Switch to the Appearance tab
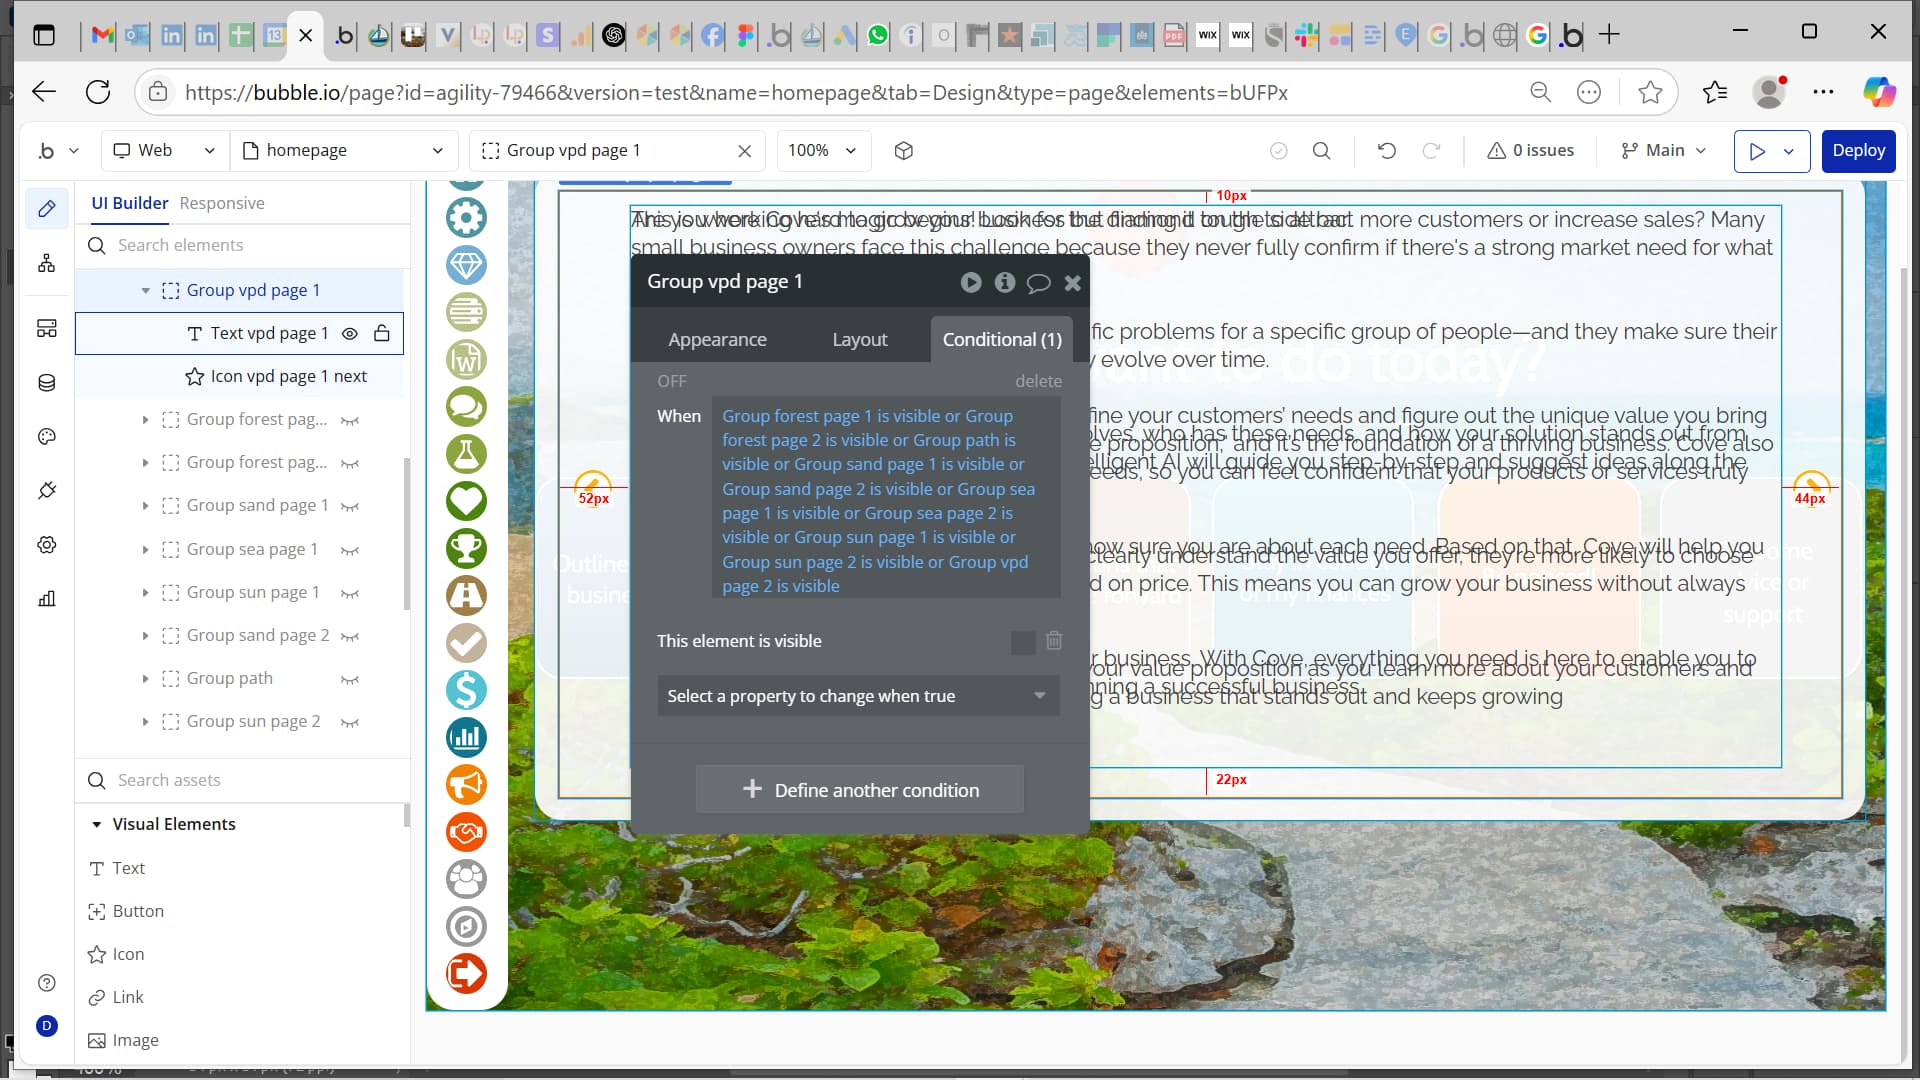This screenshot has width=1920, height=1080. [717, 340]
